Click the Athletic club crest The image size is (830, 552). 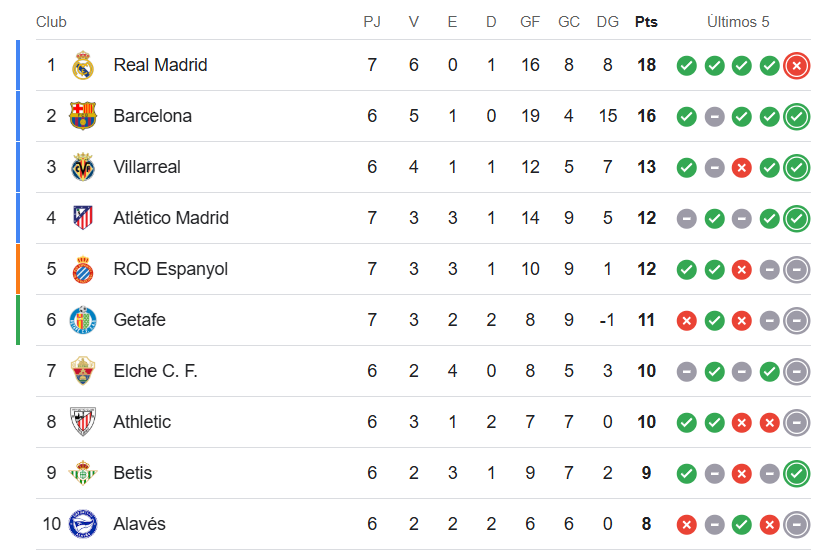pos(83,422)
